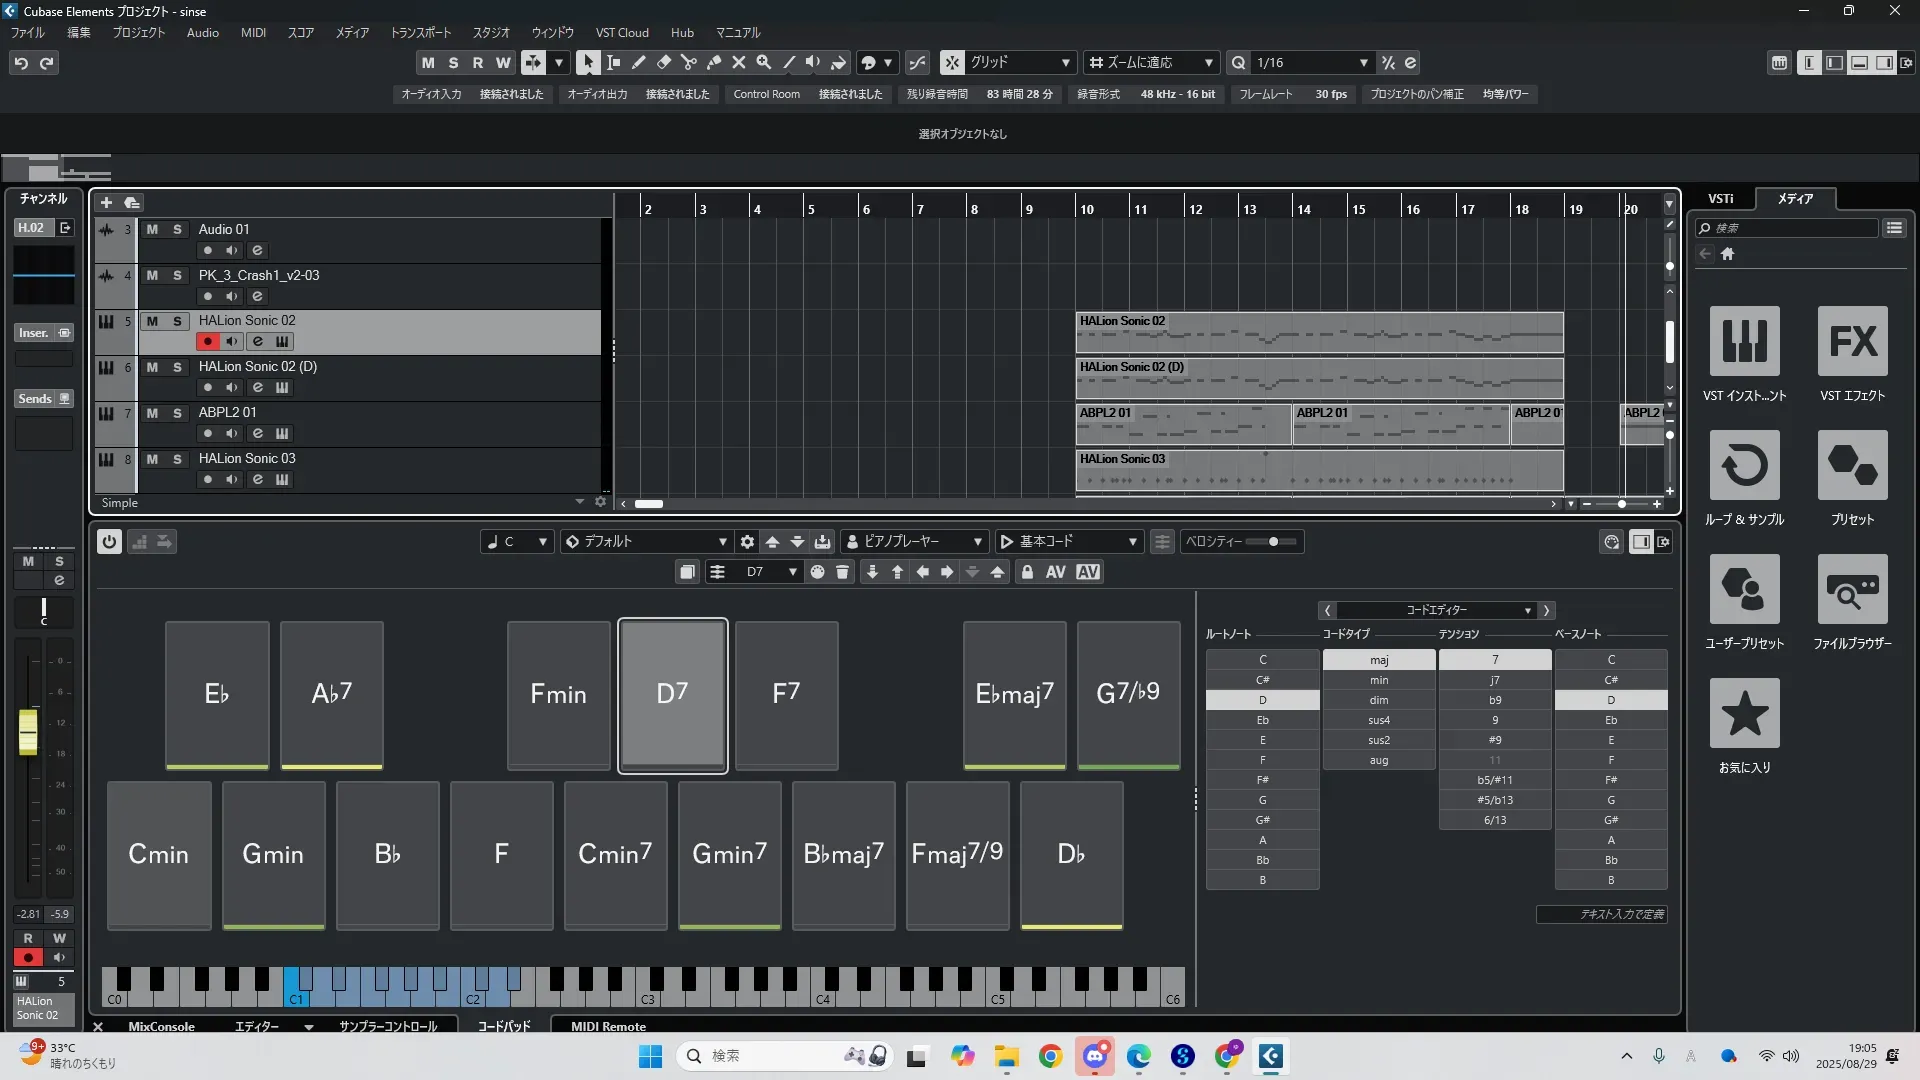Adjust the ベロシティー velocity slider

click(x=1273, y=542)
